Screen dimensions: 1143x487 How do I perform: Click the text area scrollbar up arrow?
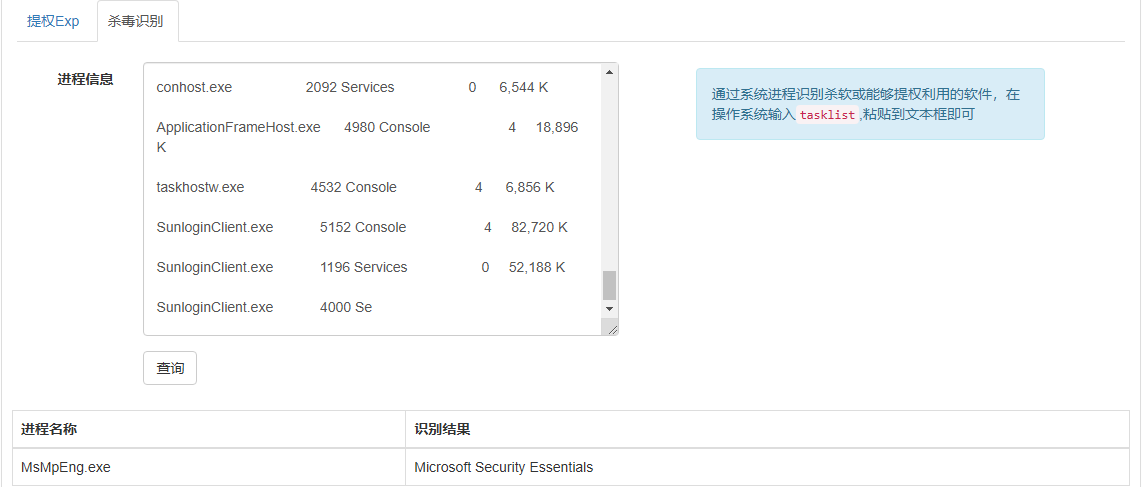(x=609, y=72)
